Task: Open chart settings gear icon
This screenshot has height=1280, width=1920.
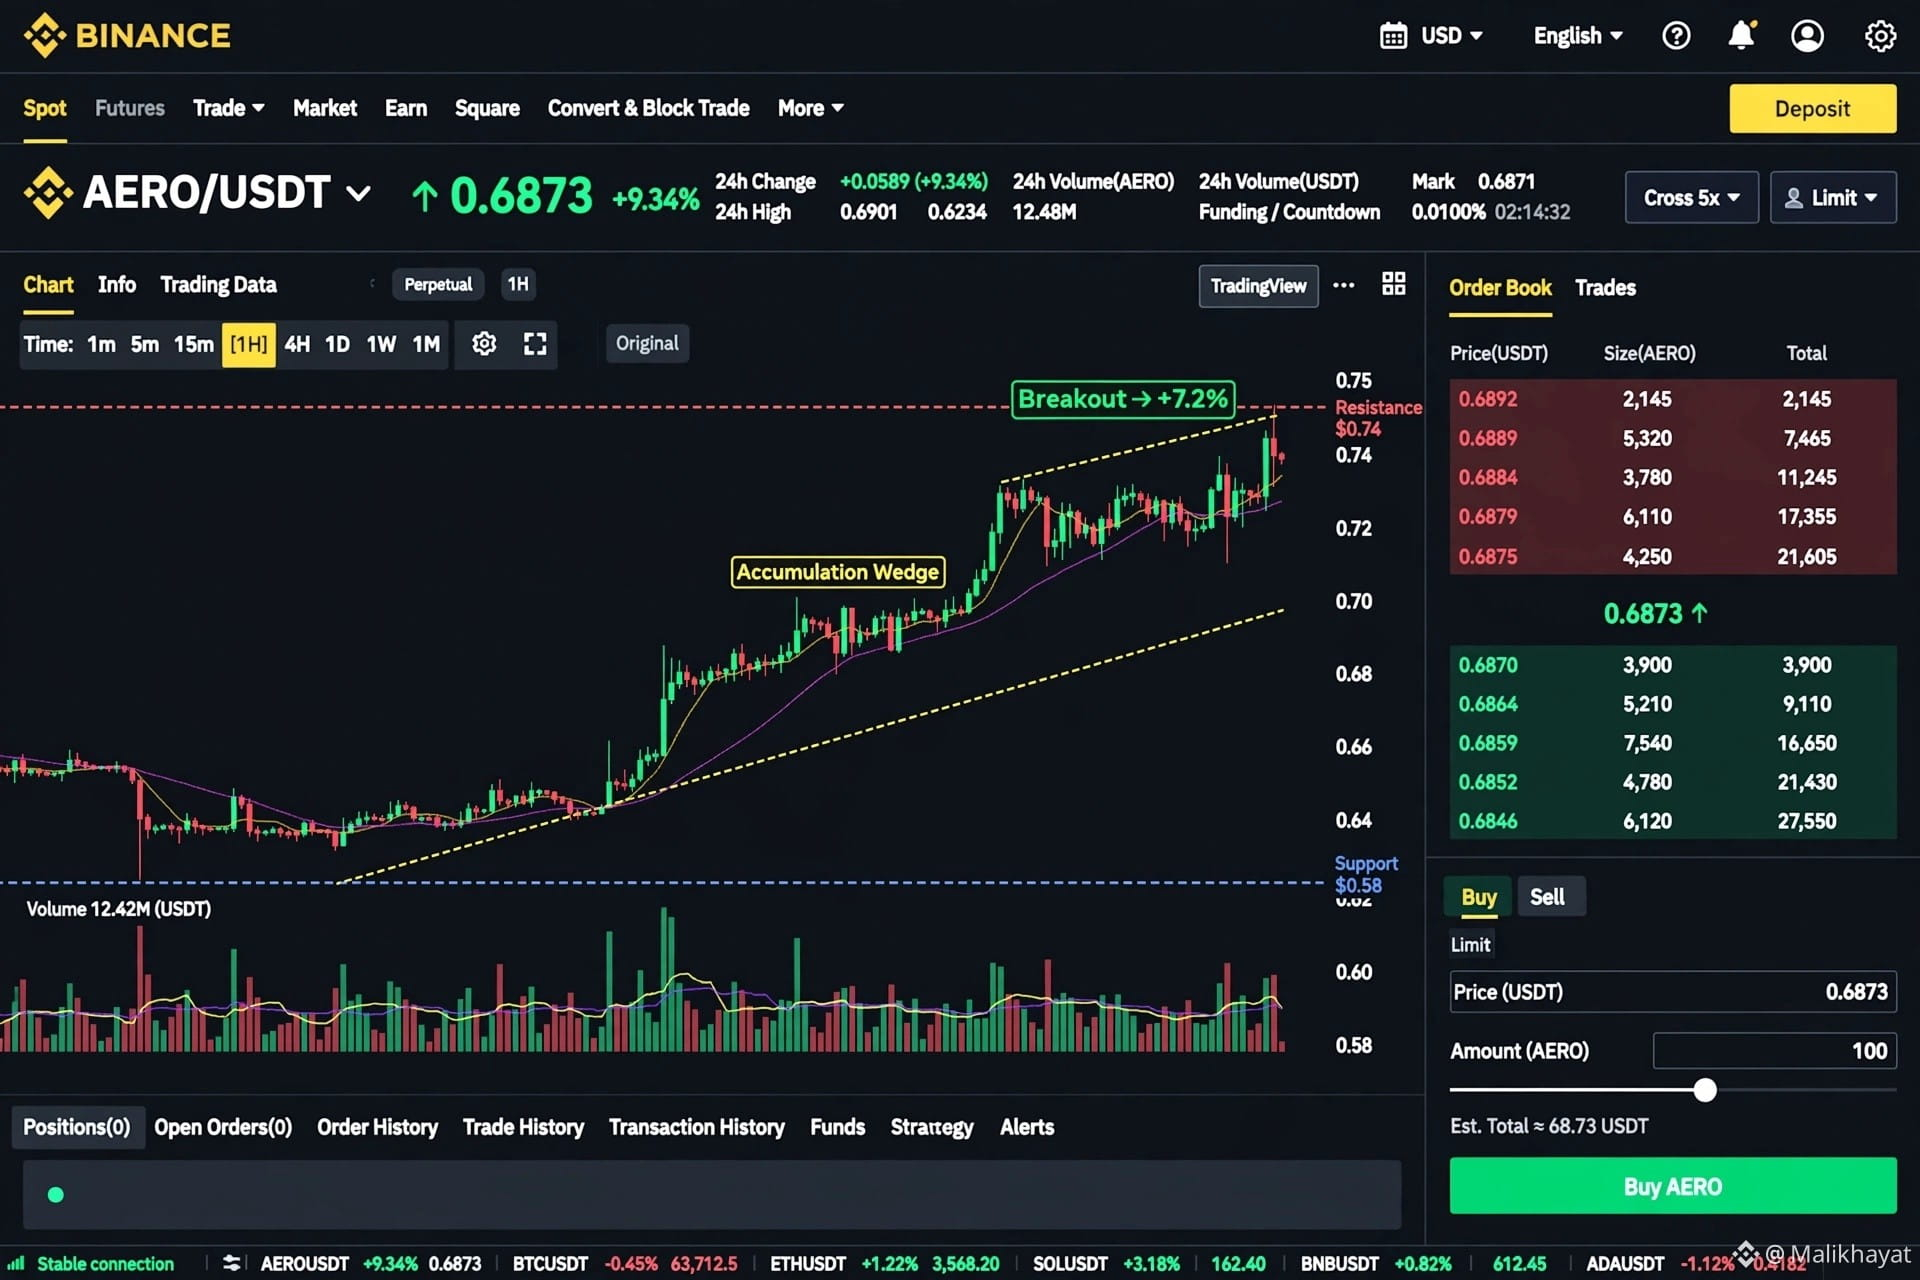Action: click(484, 344)
